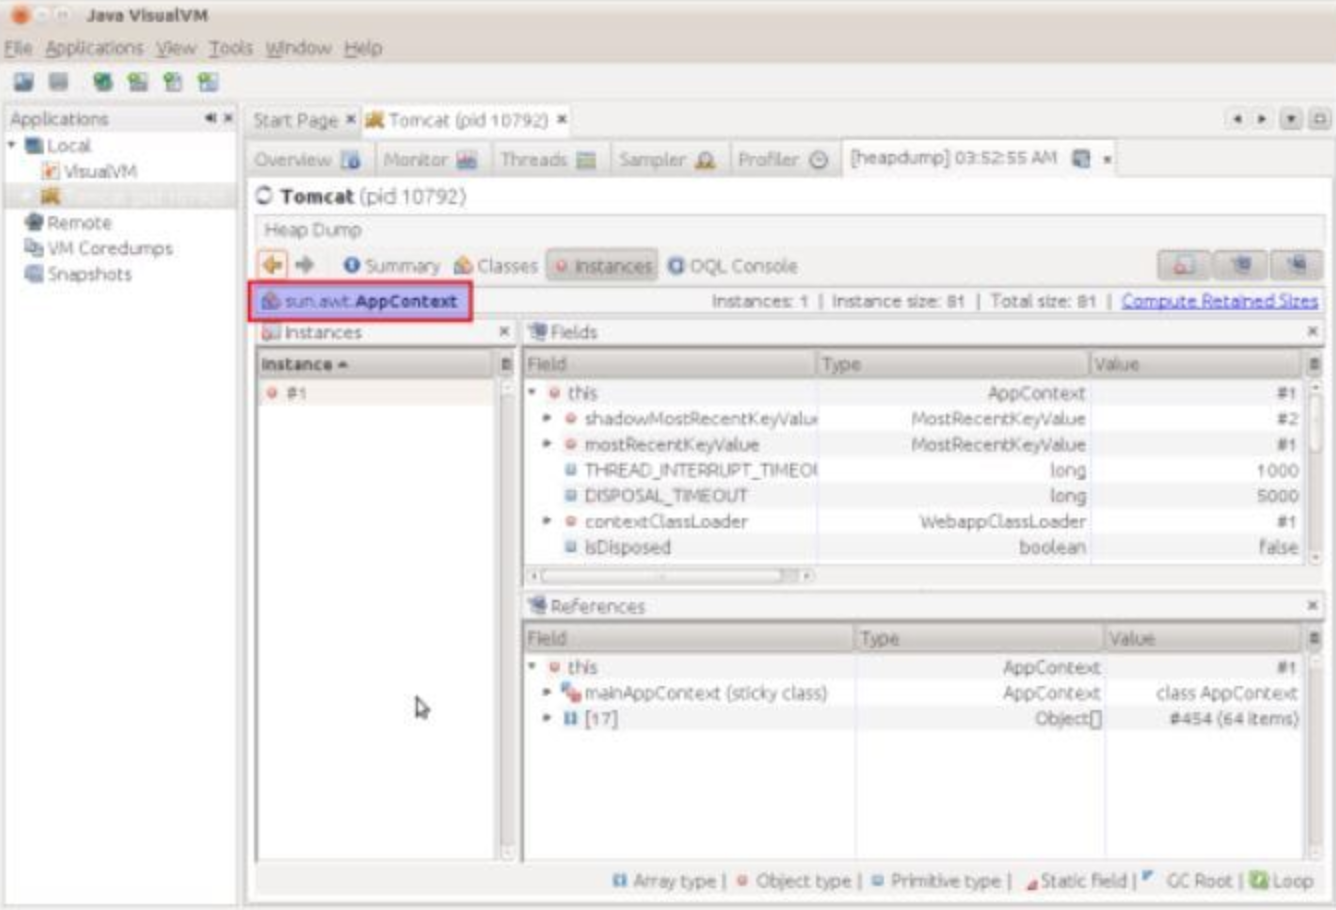Open the OQL Console
This screenshot has height=910, width=1336.
tap(732, 266)
